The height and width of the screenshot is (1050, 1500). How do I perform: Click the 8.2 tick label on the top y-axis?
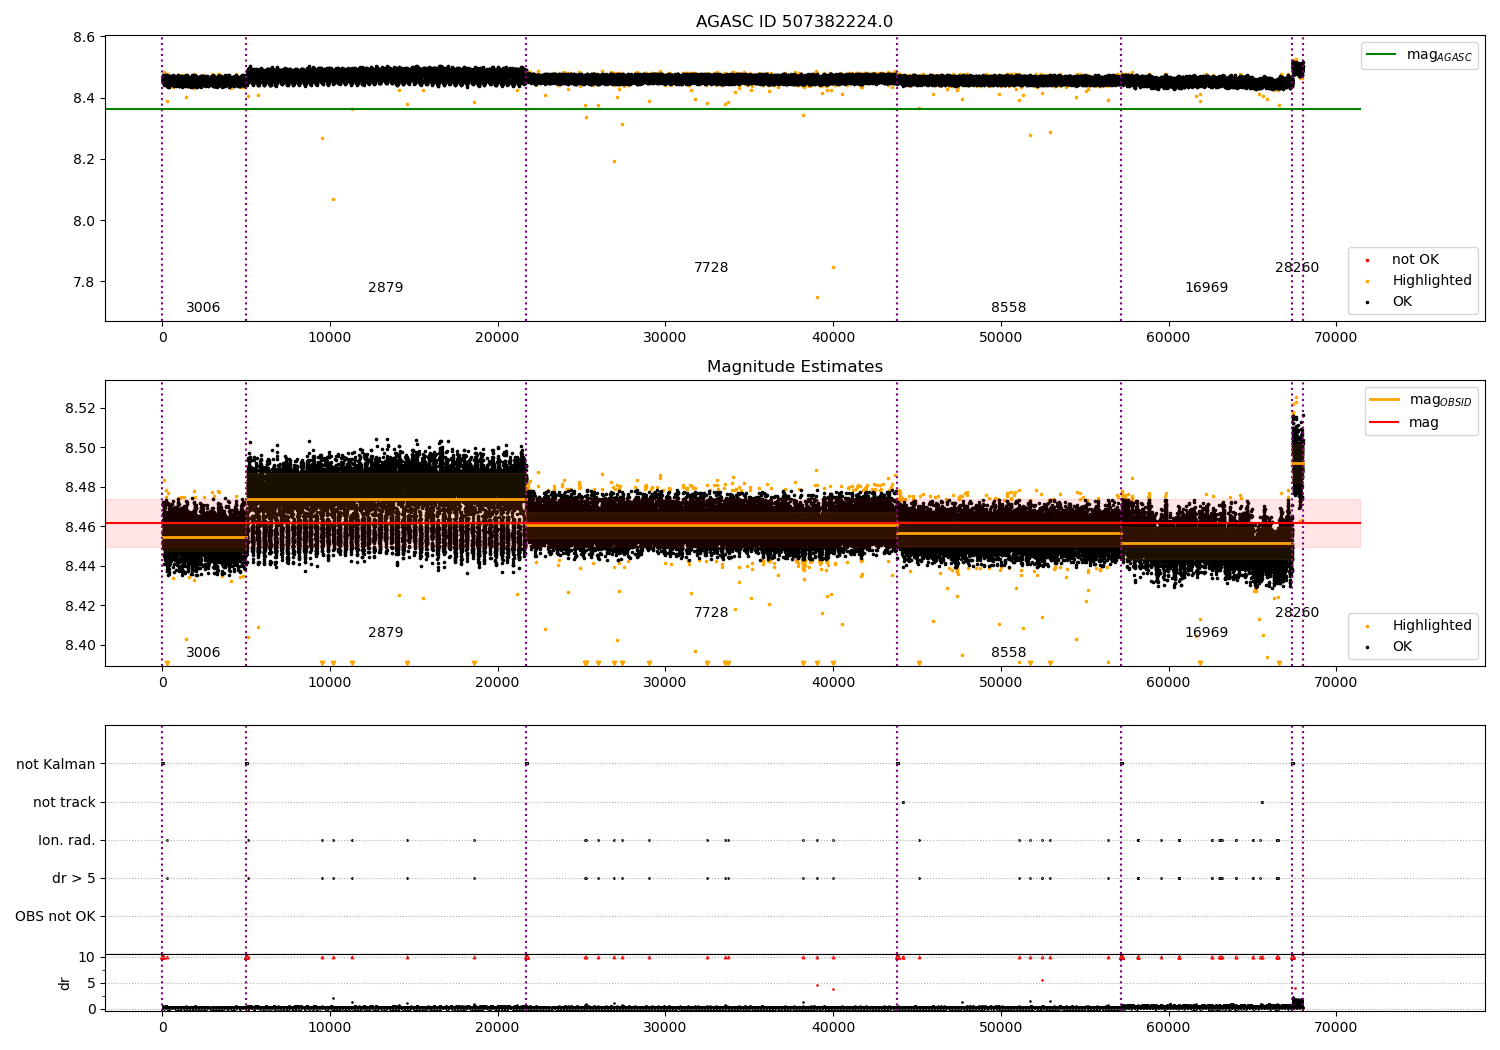tap(85, 160)
